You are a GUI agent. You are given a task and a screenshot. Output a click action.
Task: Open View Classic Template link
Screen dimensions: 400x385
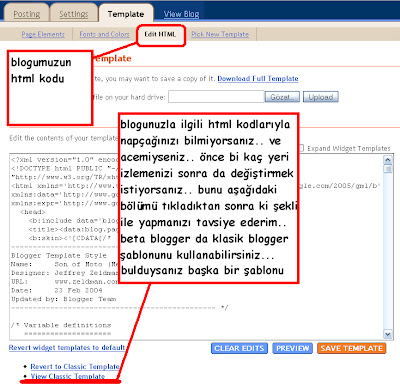click(x=68, y=376)
